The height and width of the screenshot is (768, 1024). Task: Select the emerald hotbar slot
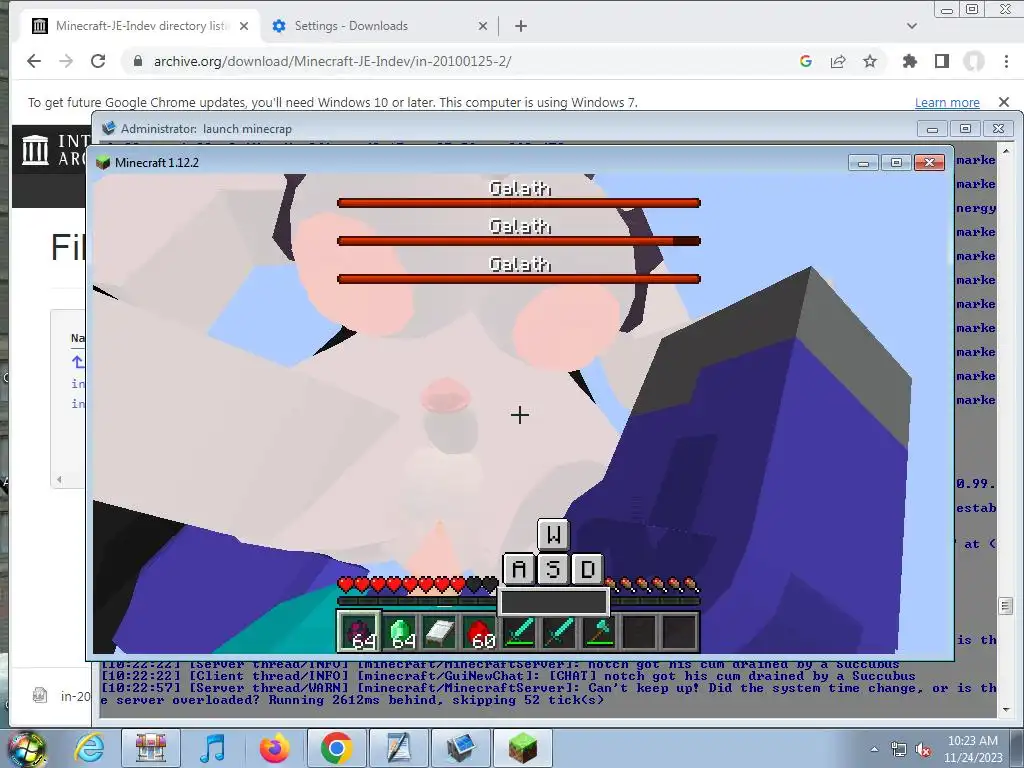point(399,632)
